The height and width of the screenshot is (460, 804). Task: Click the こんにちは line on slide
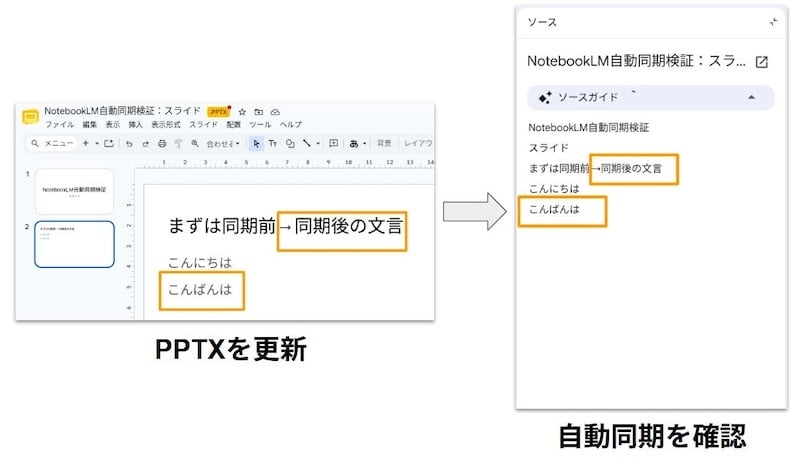199,263
